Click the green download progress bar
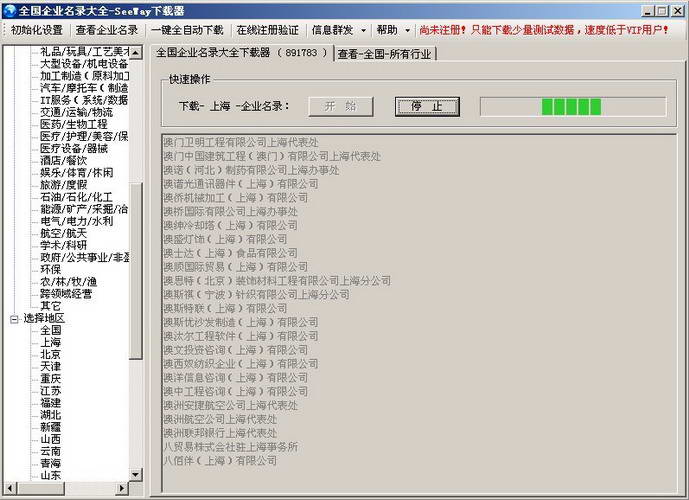This screenshot has height=500, width=689. click(x=573, y=106)
